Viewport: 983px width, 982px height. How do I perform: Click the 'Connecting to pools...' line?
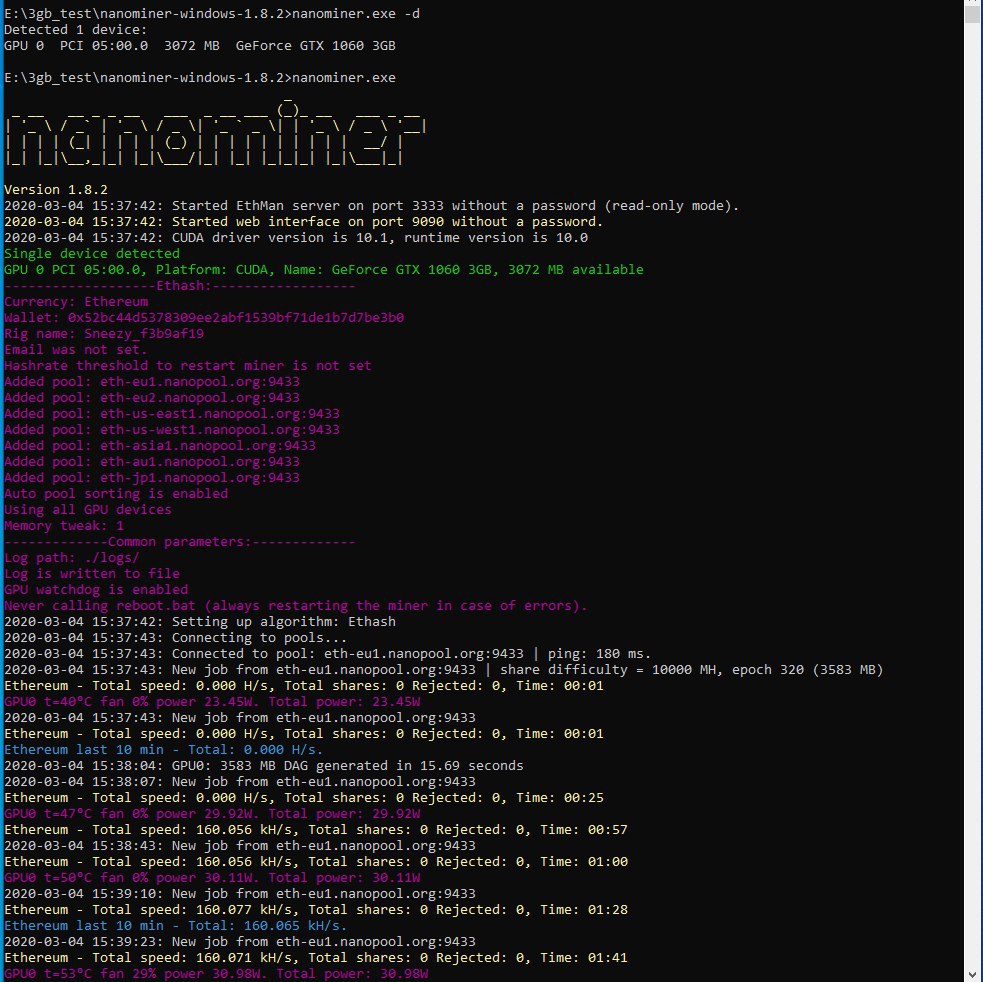(x=176, y=637)
